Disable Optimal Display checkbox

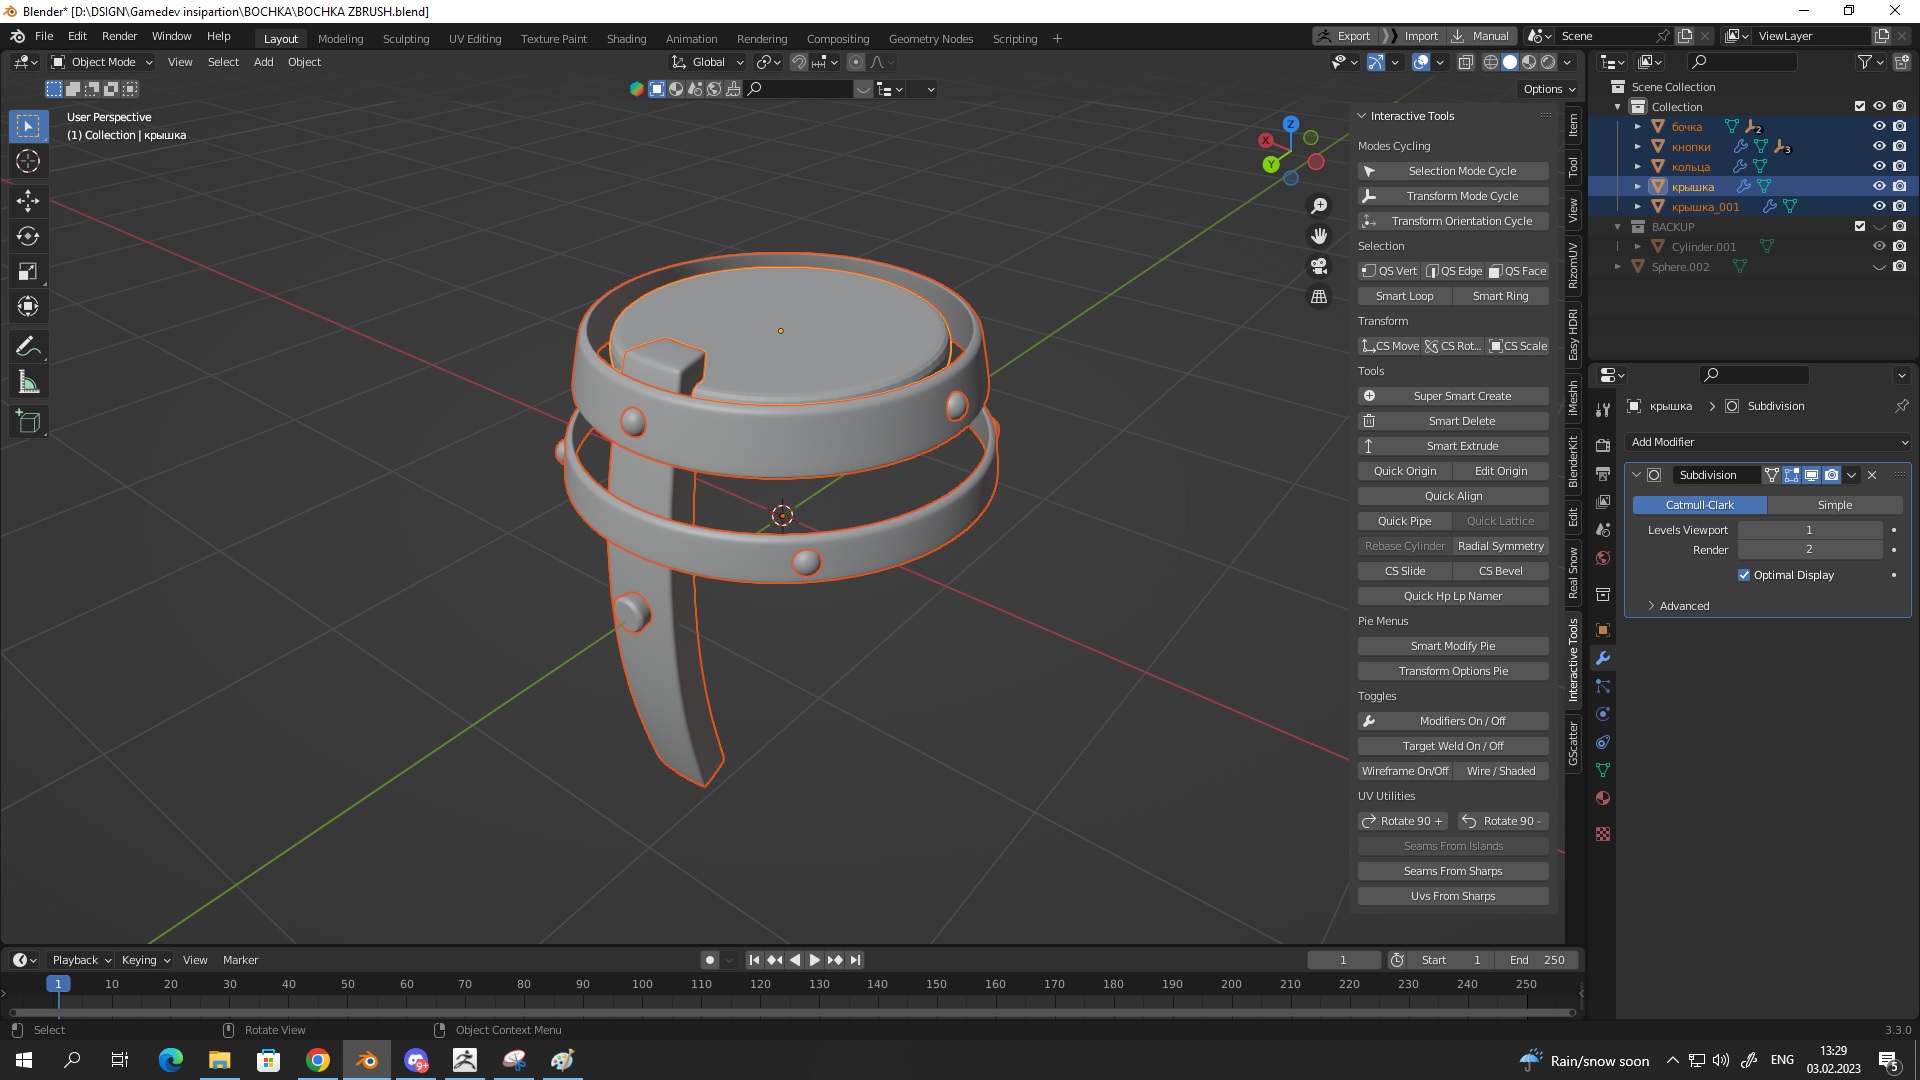tap(1744, 575)
